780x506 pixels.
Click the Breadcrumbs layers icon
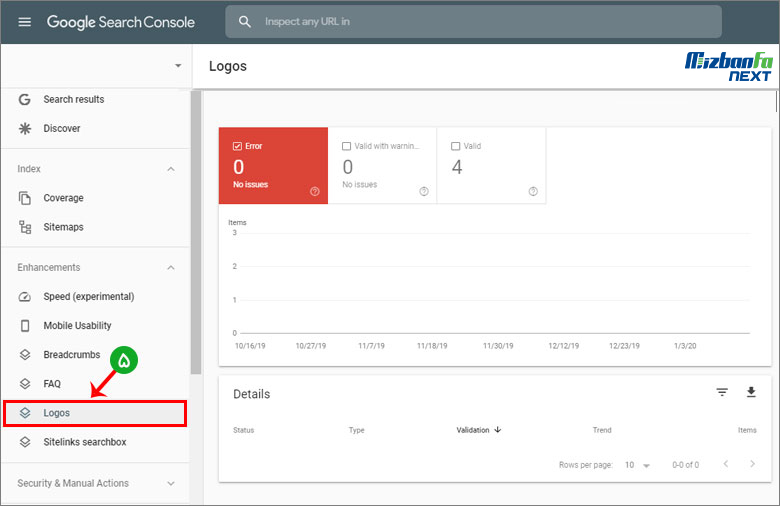click(24, 355)
